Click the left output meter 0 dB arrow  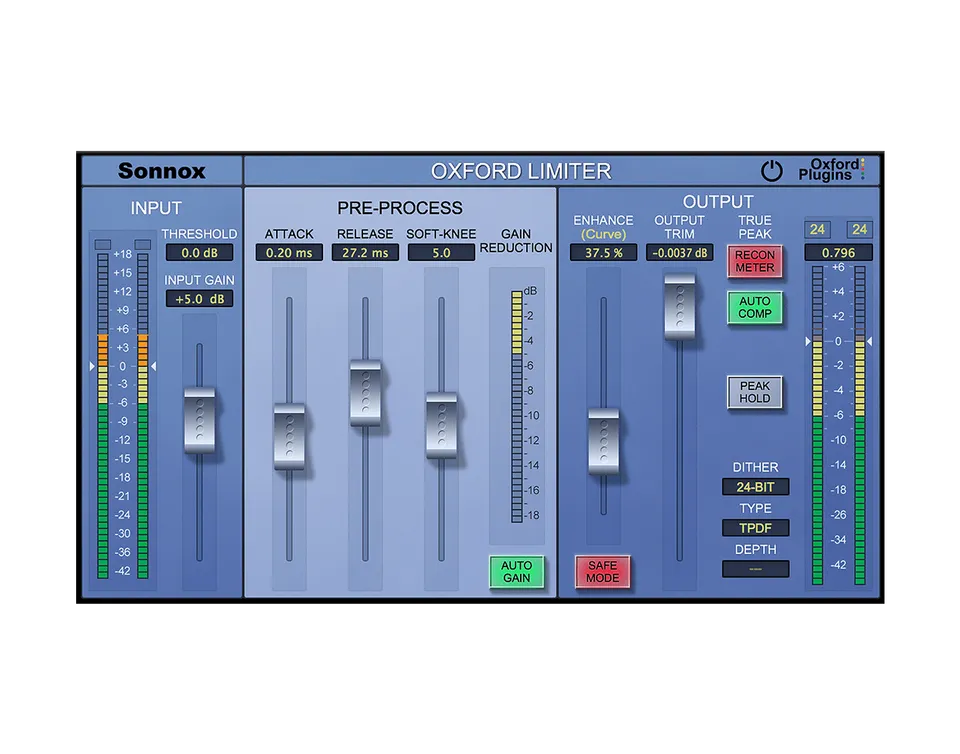coord(808,341)
